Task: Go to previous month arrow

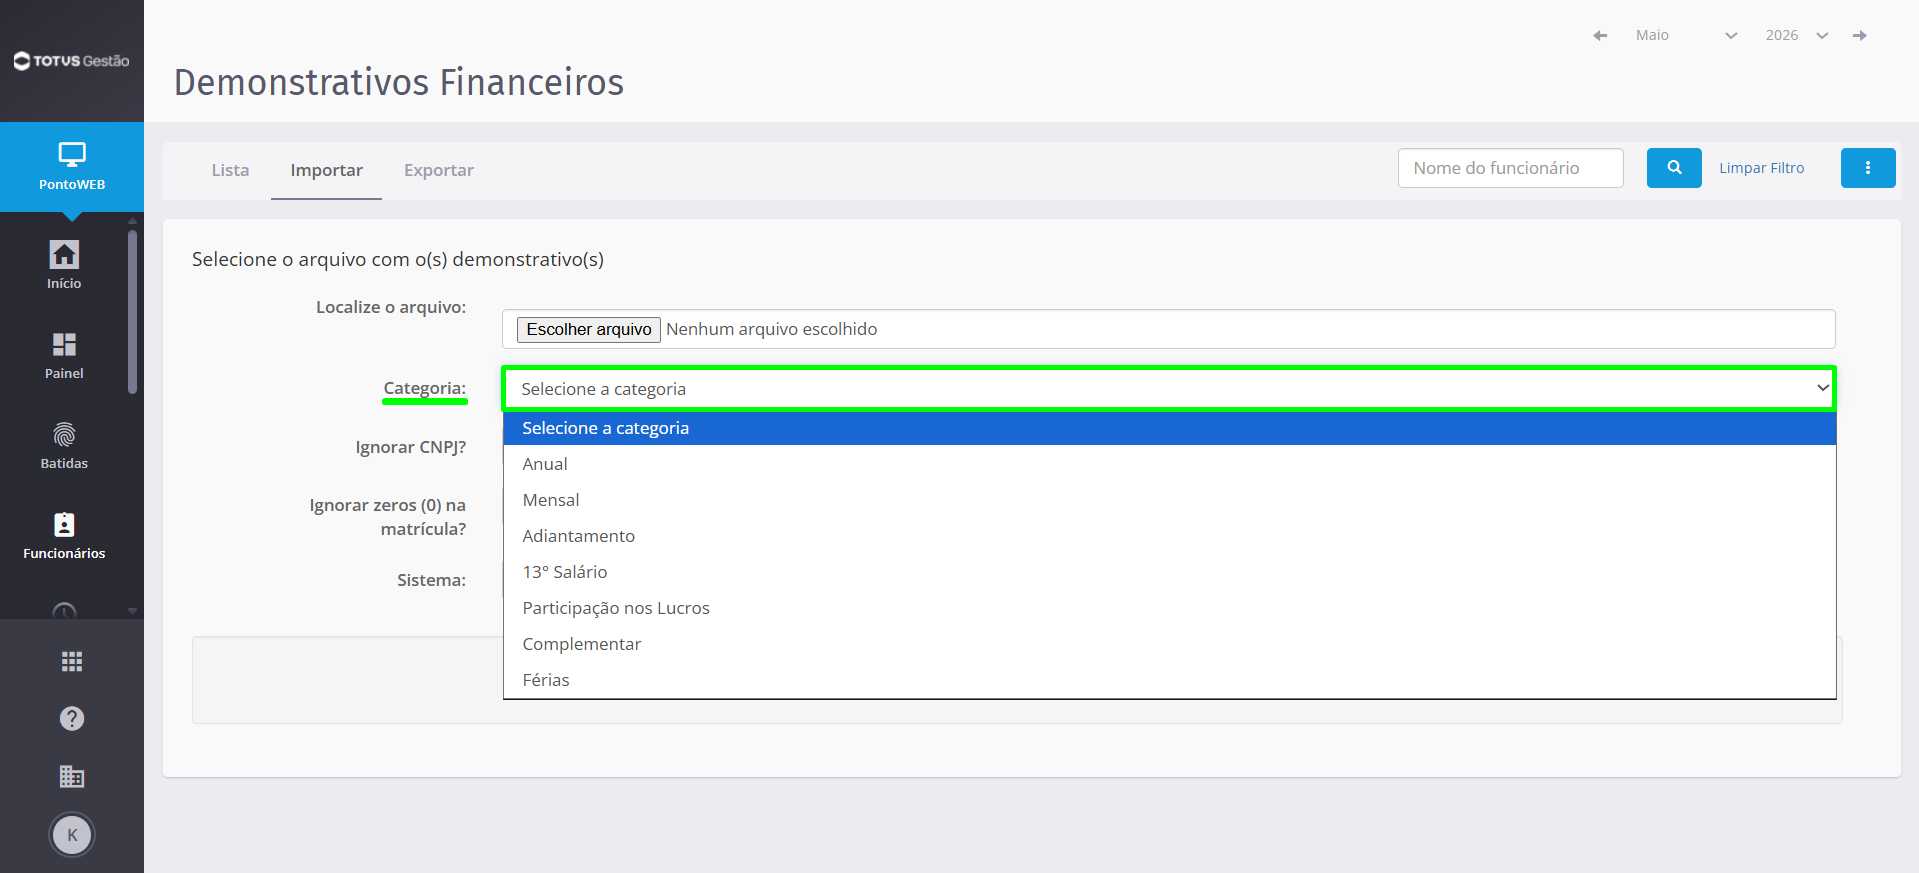Action: tap(1600, 35)
